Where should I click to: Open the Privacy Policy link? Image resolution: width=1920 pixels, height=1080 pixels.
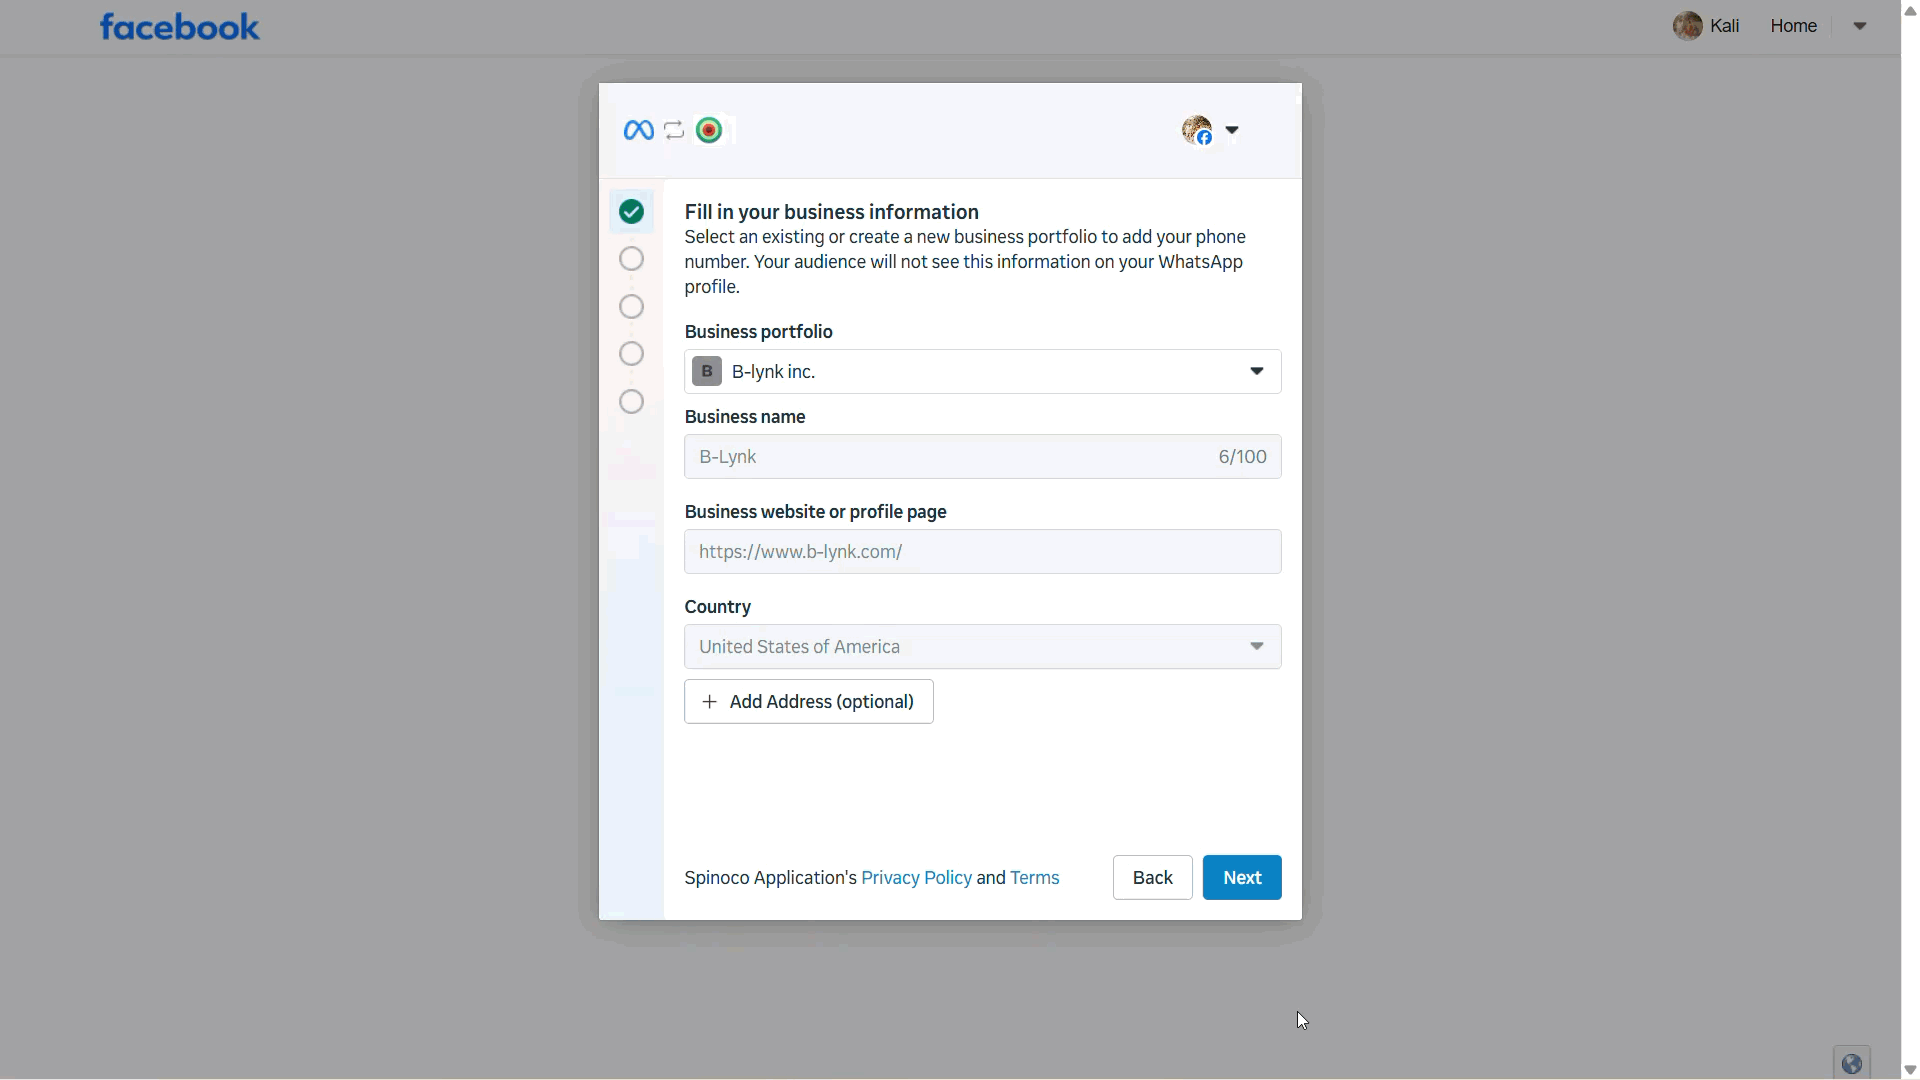click(x=916, y=878)
